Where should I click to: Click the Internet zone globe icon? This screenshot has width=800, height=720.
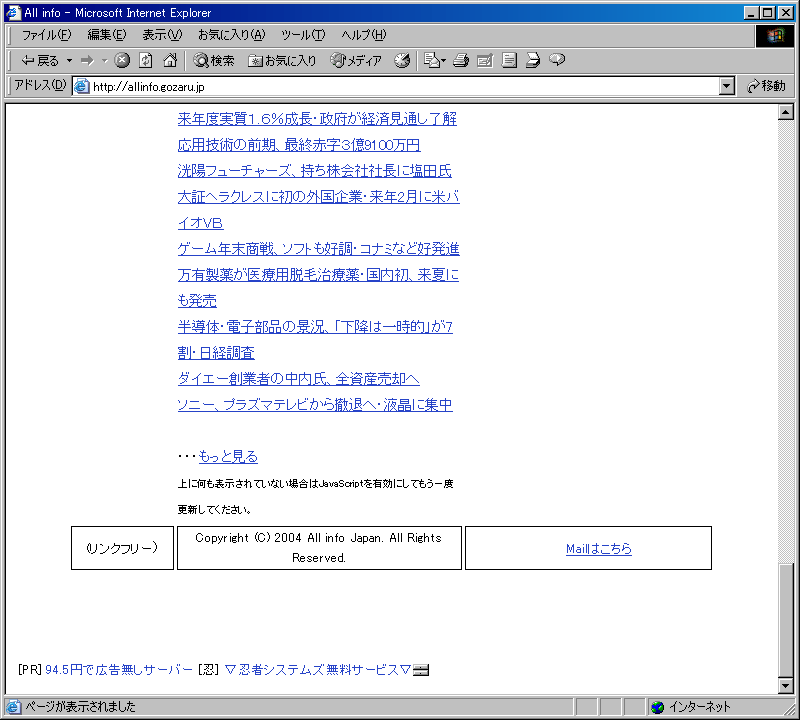point(657,707)
